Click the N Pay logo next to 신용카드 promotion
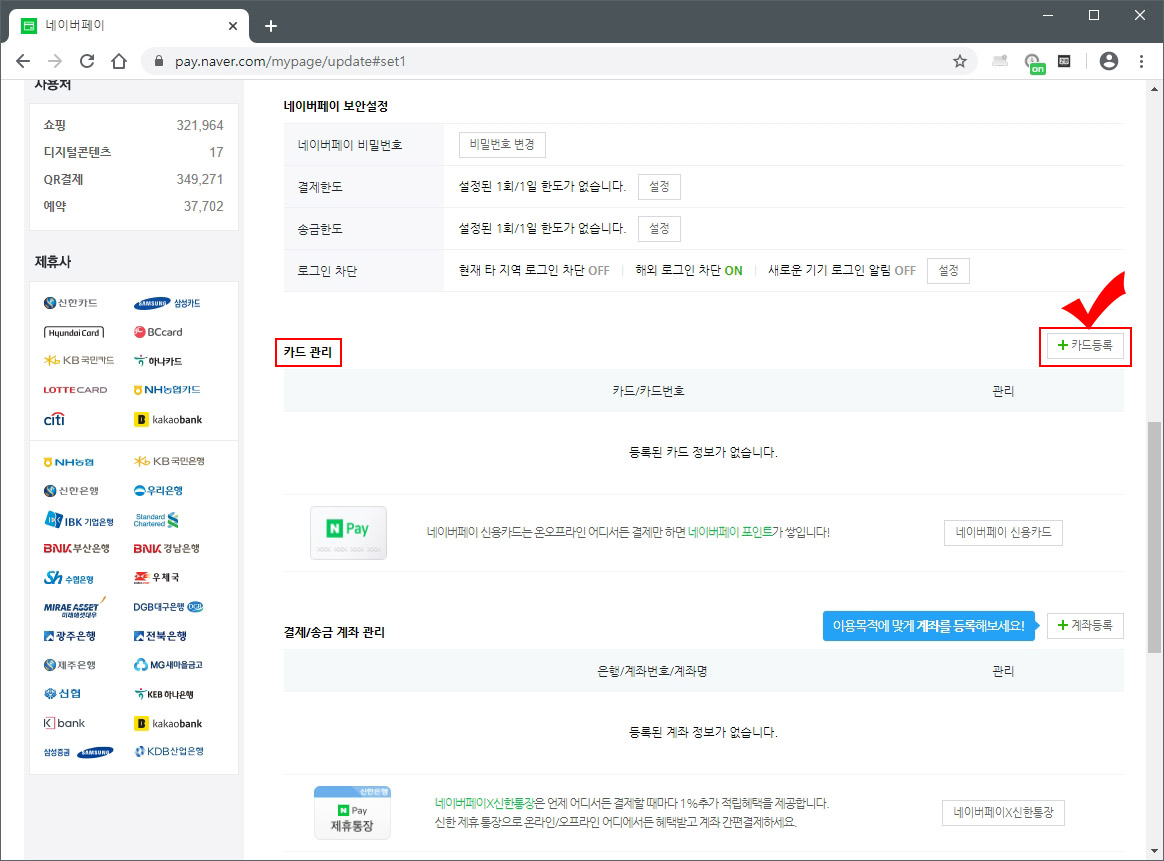The width and height of the screenshot is (1164, 861). [x=348, y=532]
